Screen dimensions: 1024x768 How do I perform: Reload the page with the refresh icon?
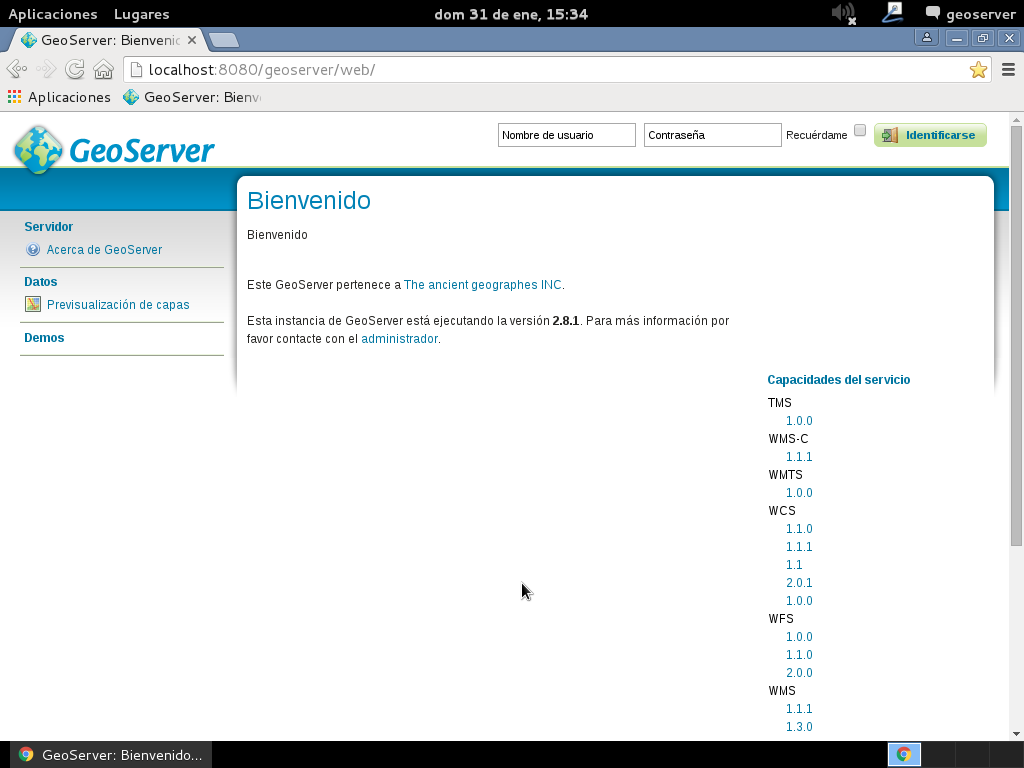[x=74, y=69]
